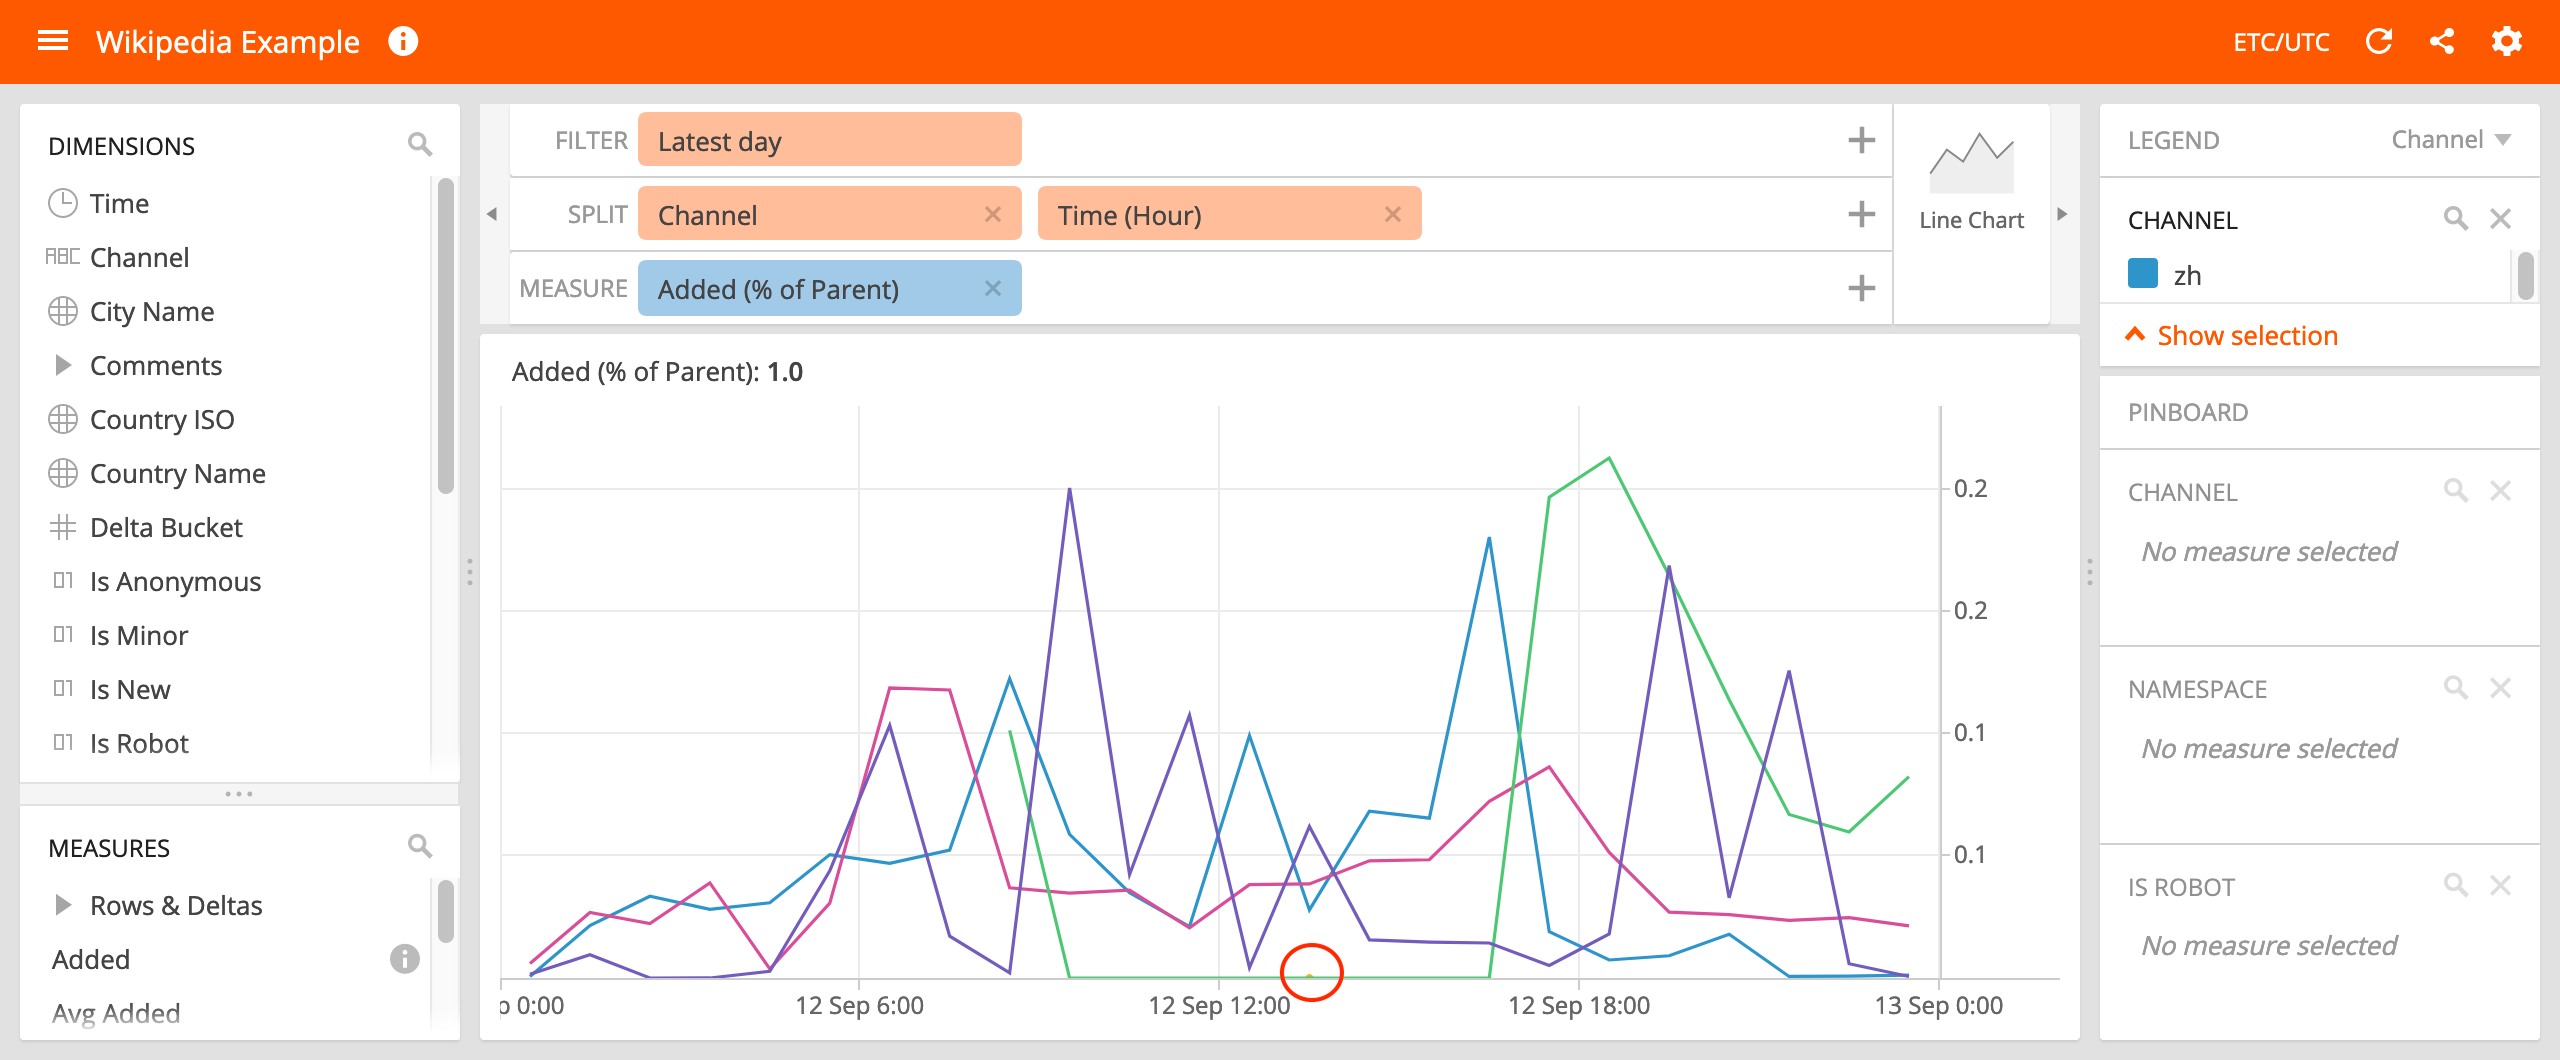Click the Latest day filter pill
The width and height of the screenshot is (2560, 1060).
tap(828, 140)
